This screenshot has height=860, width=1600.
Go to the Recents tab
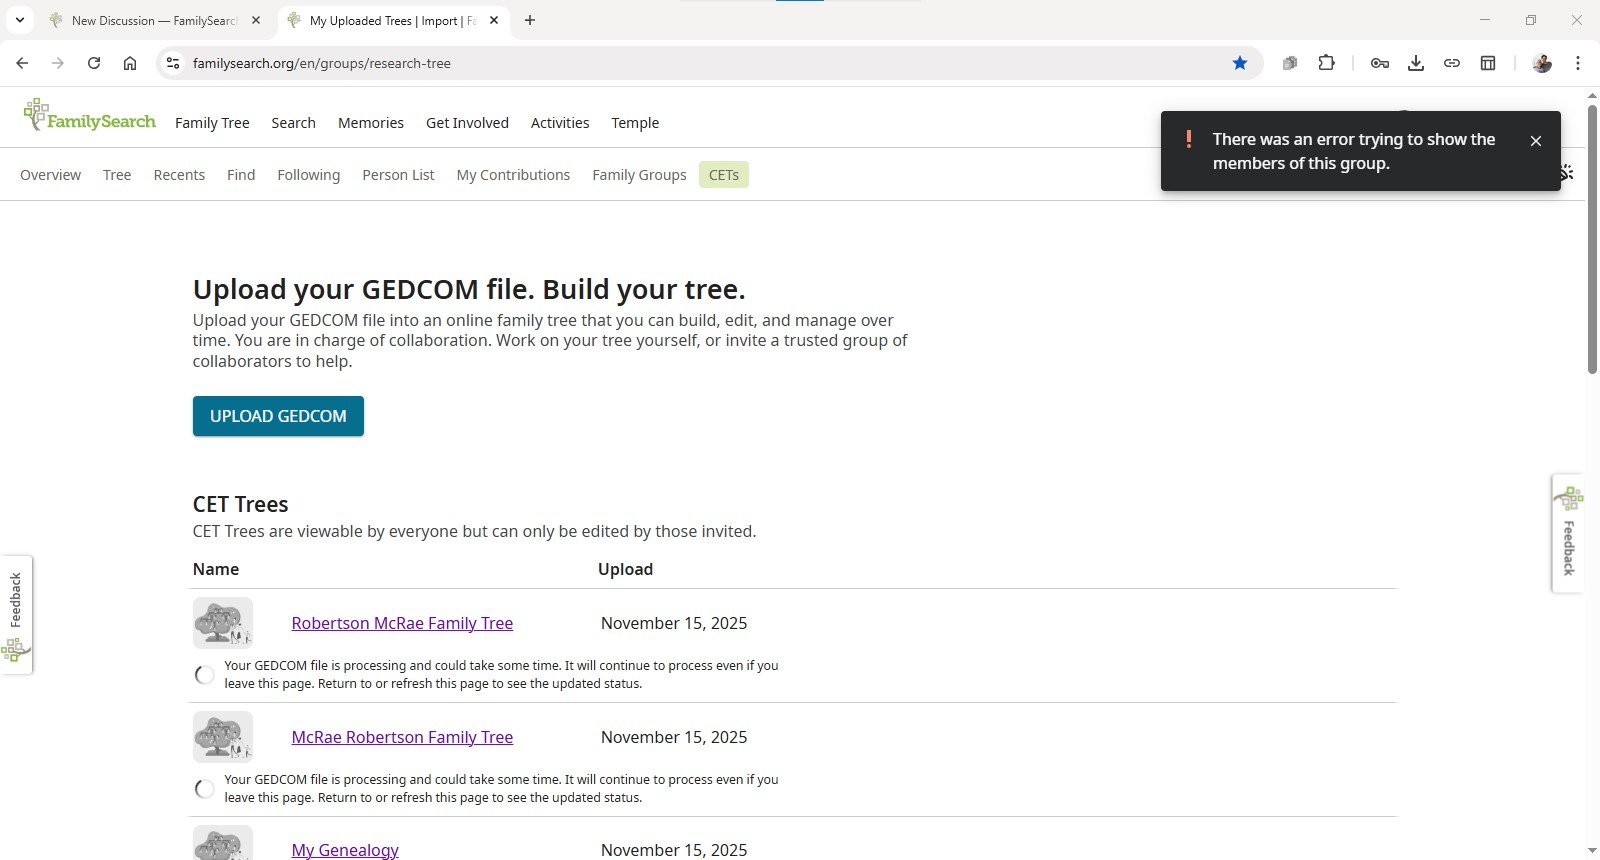click(x=179, y=175)
